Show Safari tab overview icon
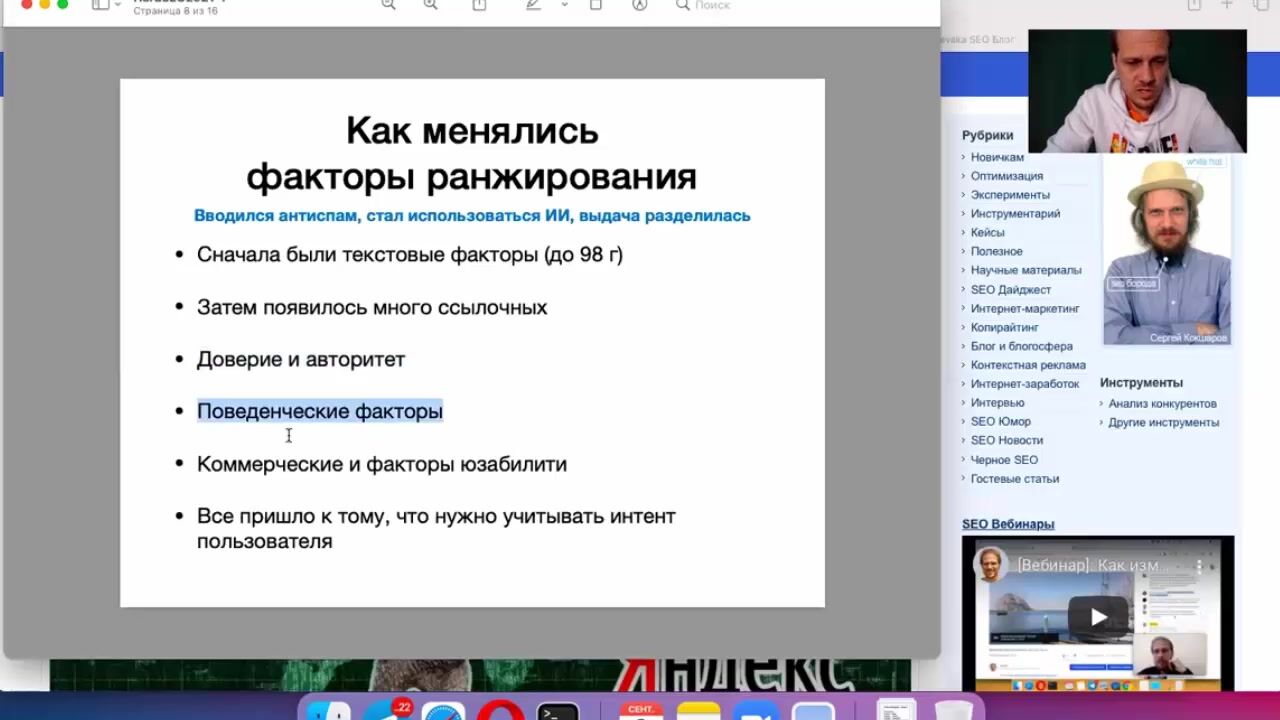 (1260, 5)
